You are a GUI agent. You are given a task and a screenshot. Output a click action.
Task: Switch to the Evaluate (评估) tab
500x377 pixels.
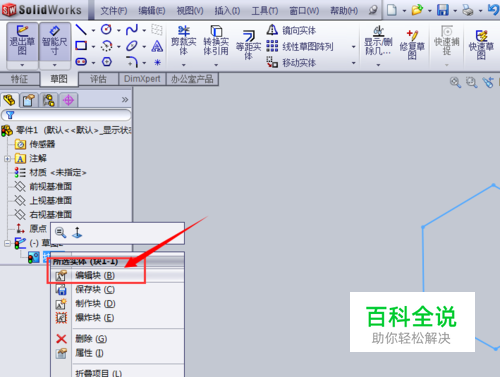(x=98, y=79)
